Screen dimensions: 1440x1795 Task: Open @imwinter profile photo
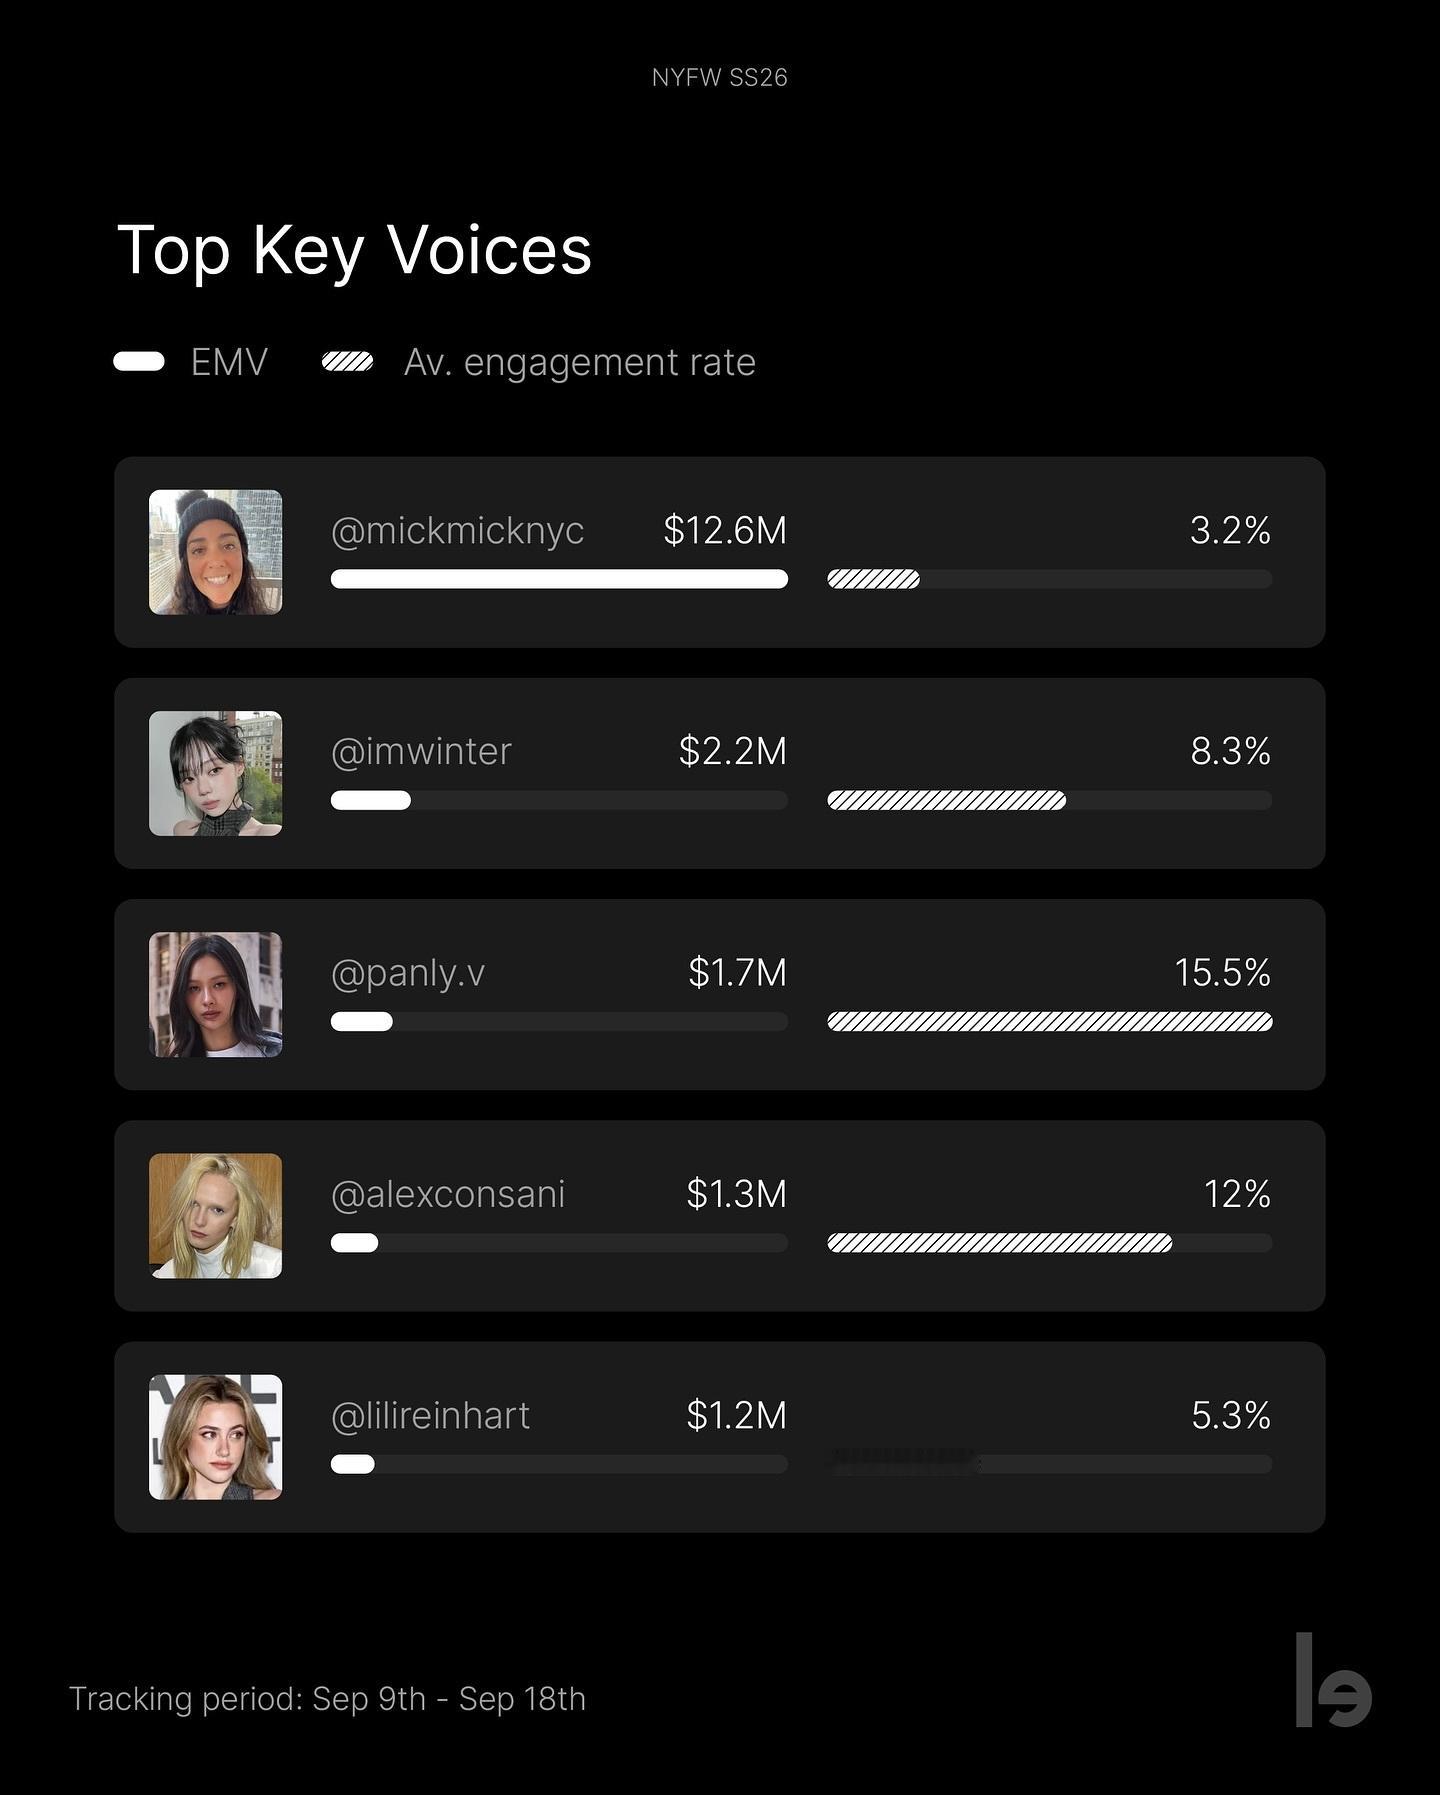pyautogui.click(x=215, y=773)
